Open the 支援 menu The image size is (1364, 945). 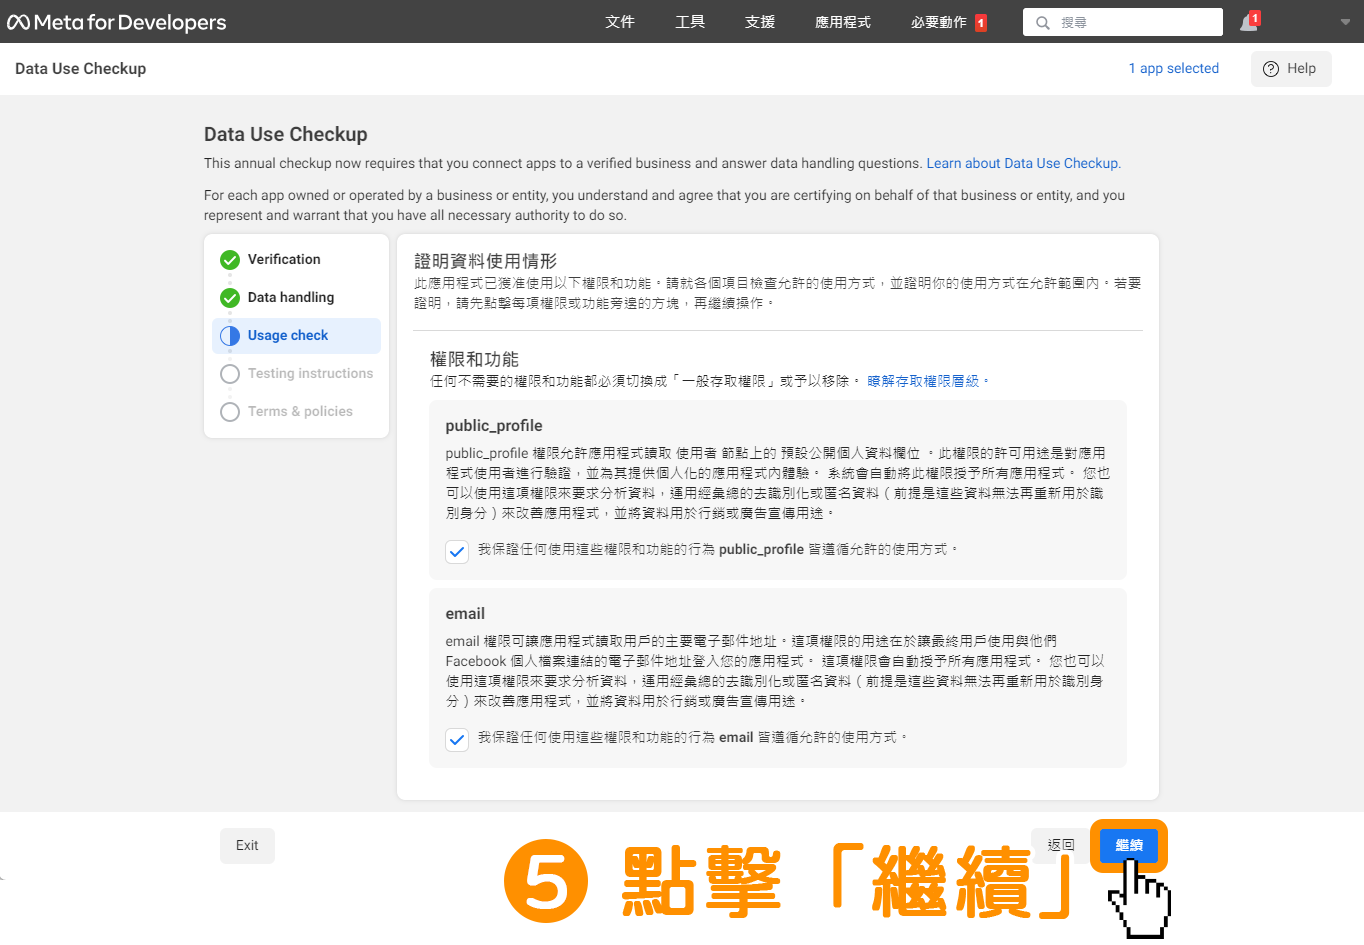760,22
